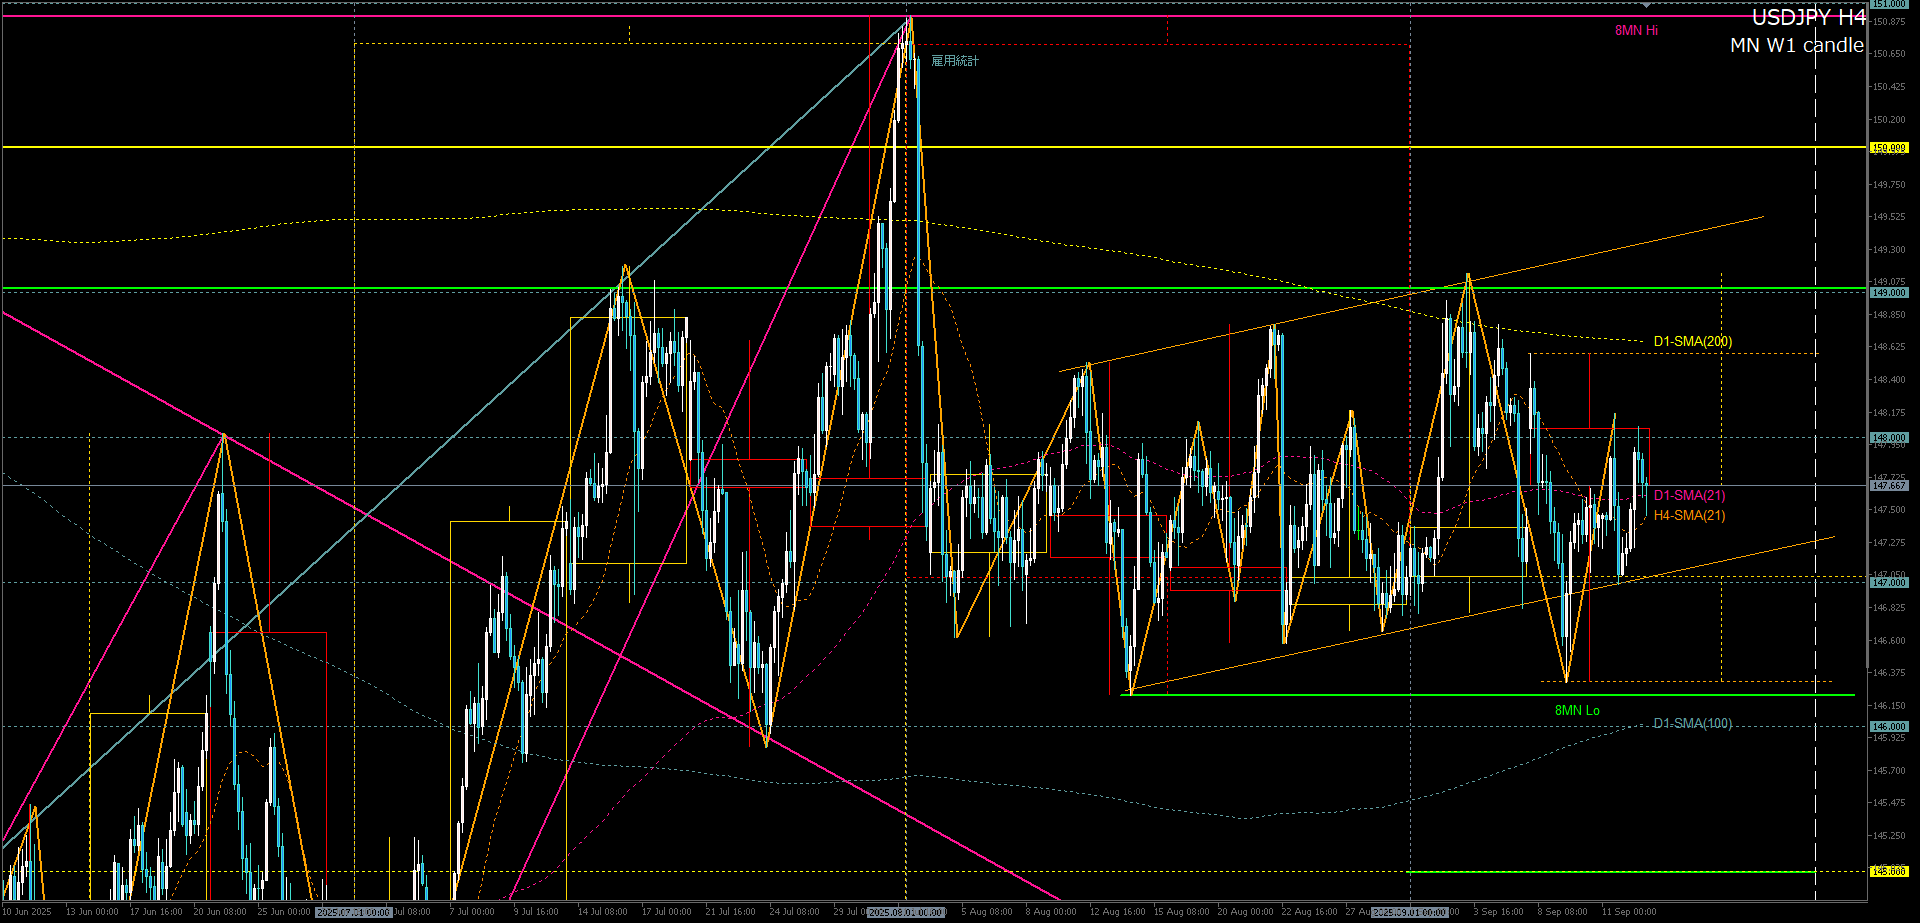
Task: Select the orange H4-SMA(21) label
Action: coord(1689,516)
